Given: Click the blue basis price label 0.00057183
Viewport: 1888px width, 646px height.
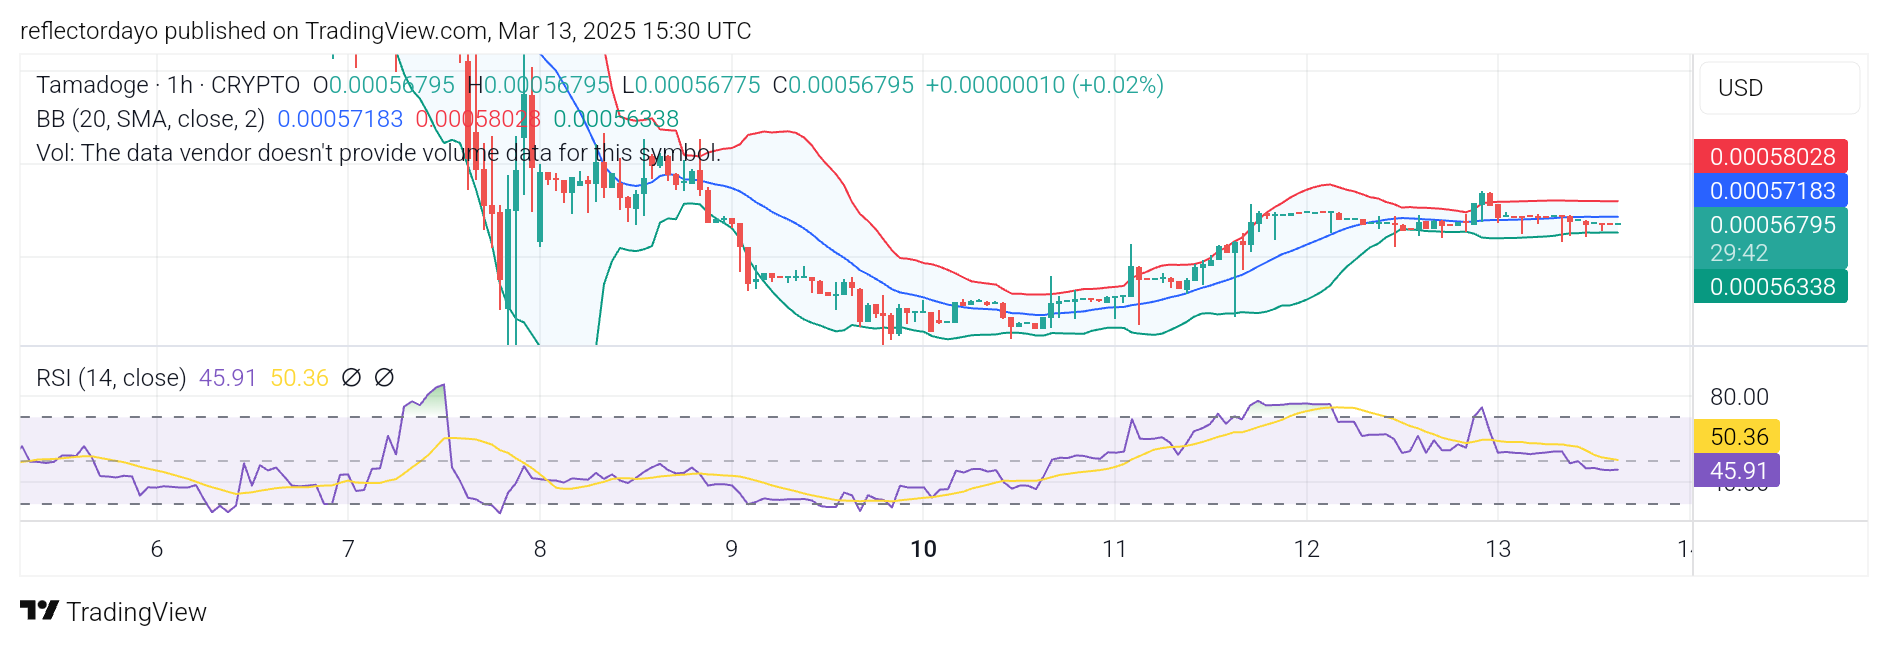Looking at the screenshot, I should [1771, 191].
